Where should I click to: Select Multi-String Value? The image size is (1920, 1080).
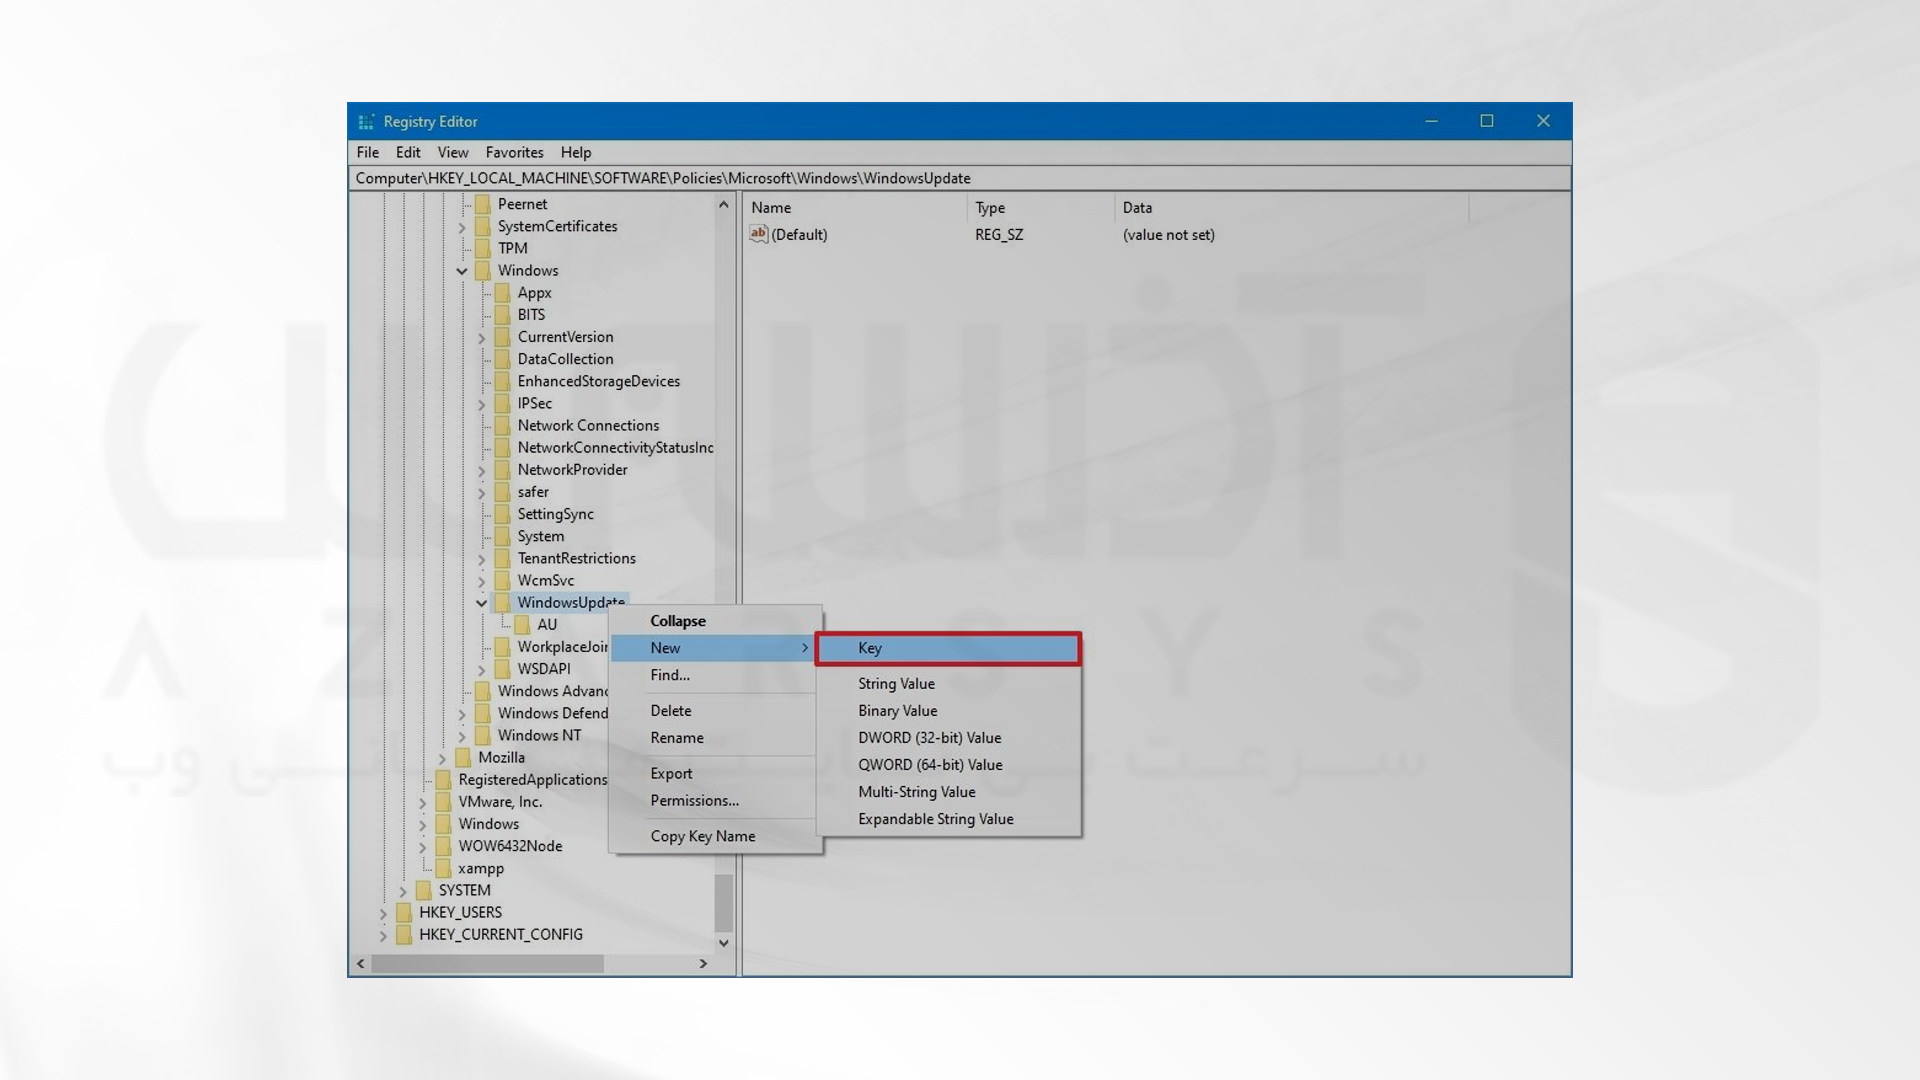click(948, 792)
